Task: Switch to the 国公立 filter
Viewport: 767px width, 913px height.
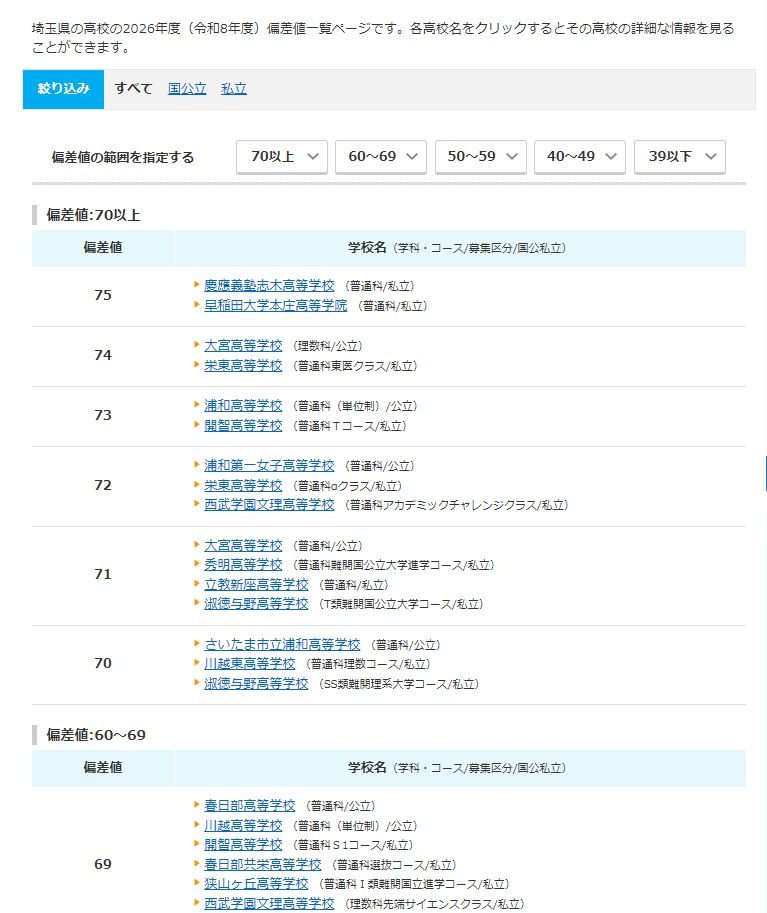Action: (x=187, y=89)
